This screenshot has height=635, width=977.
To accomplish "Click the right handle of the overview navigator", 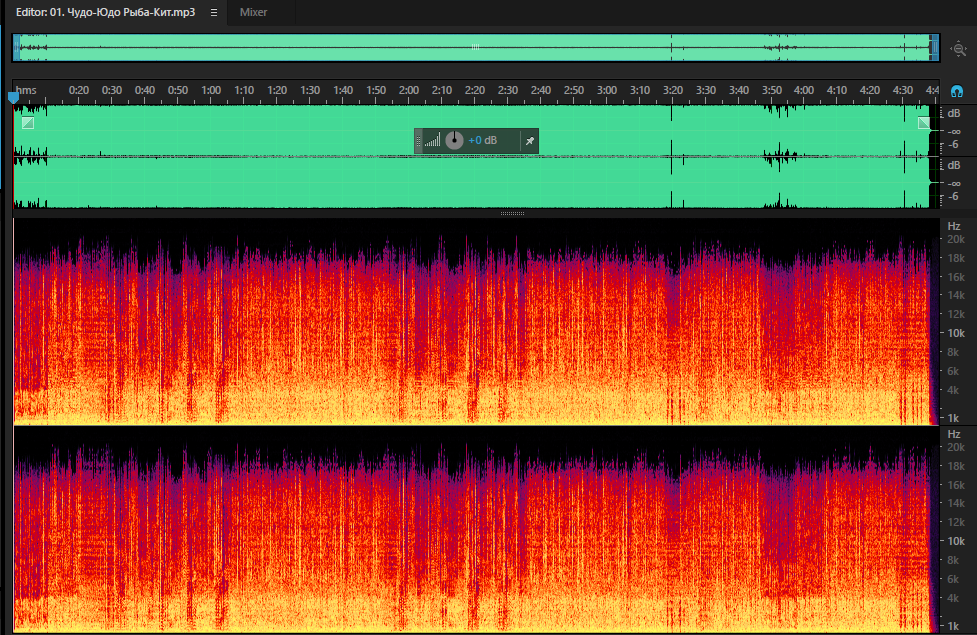I will (934, 47).
